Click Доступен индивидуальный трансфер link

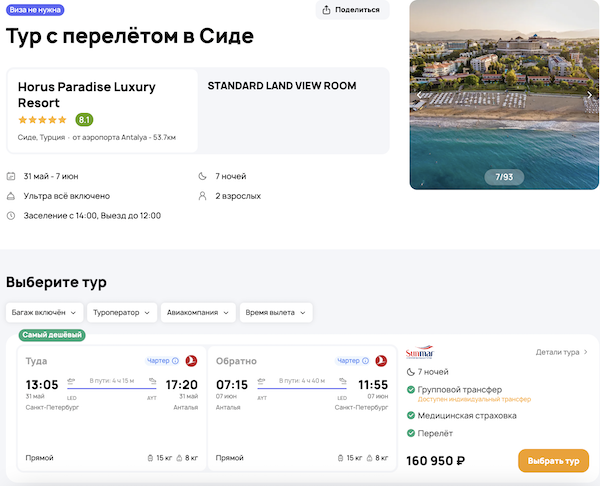[474, 399]
